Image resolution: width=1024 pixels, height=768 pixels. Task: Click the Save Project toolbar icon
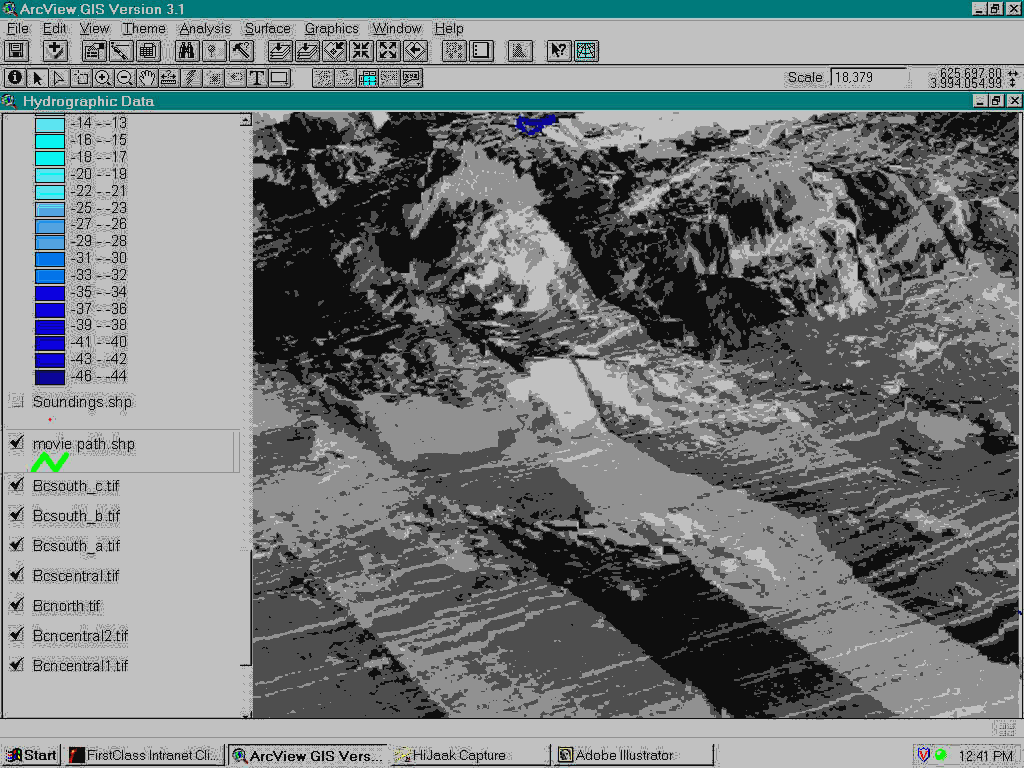point(16,51)
